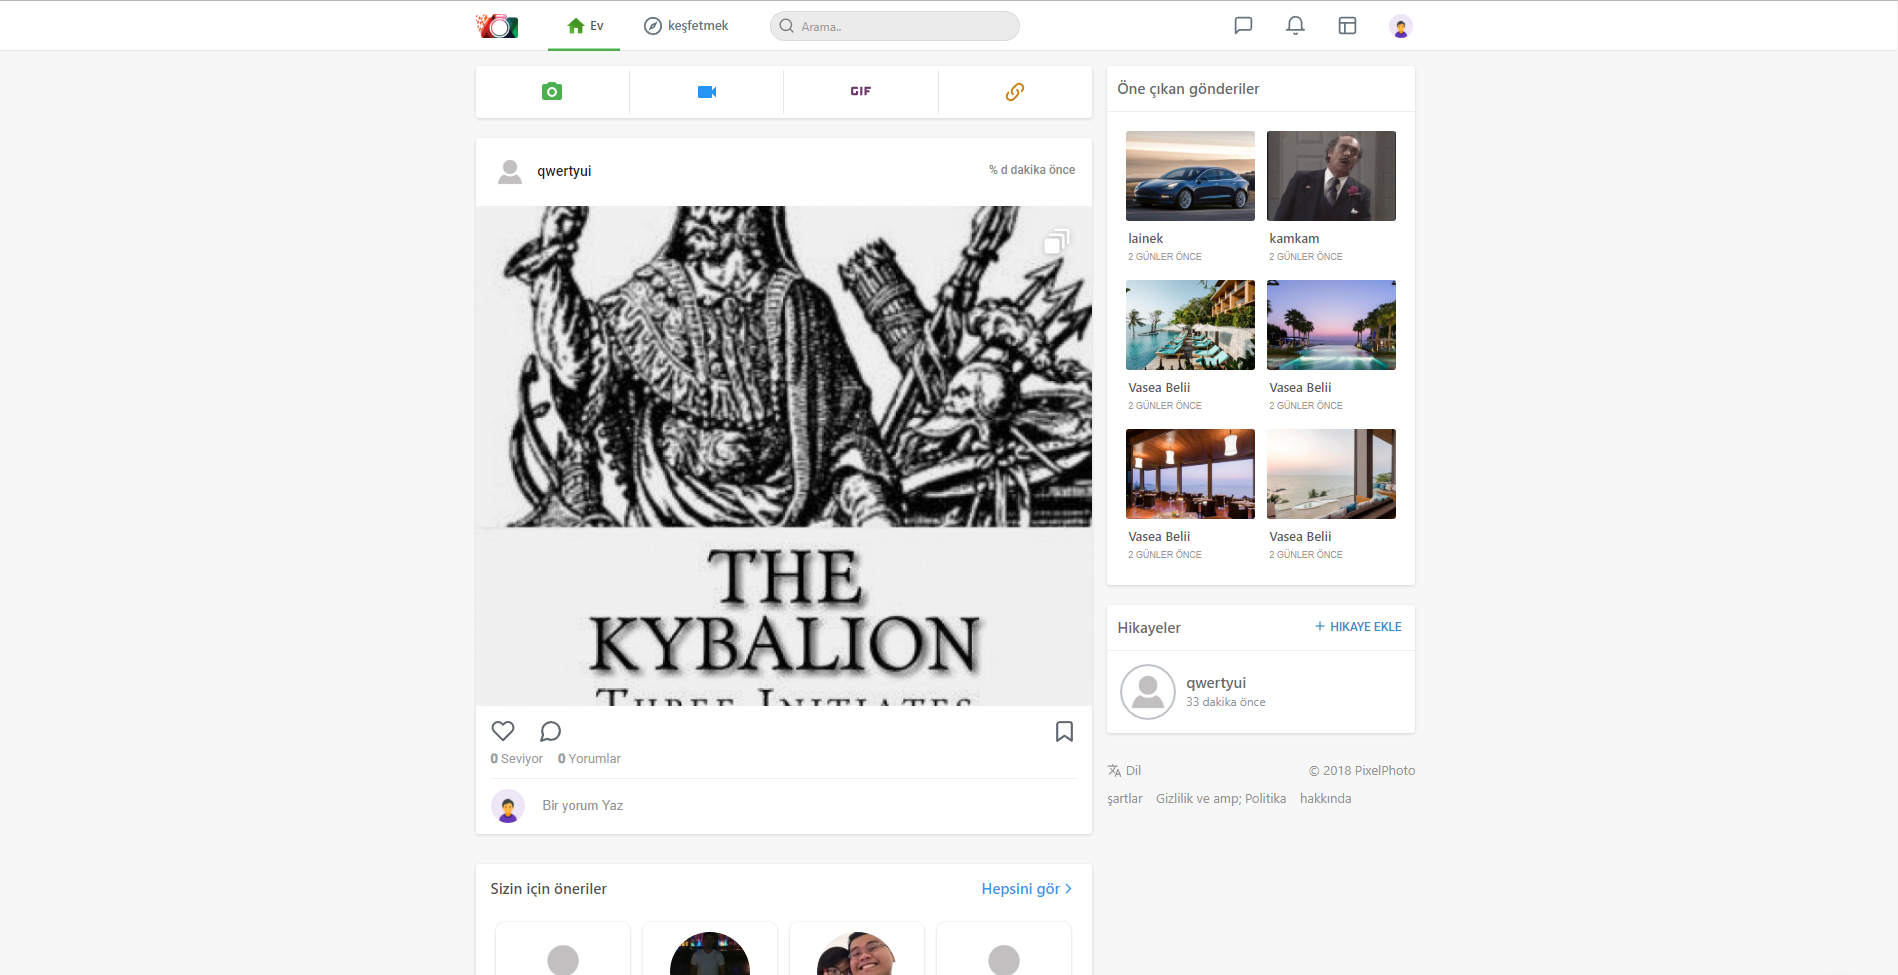Open the notifications bell icon

pyautogui.click(x=1295, y=26)
